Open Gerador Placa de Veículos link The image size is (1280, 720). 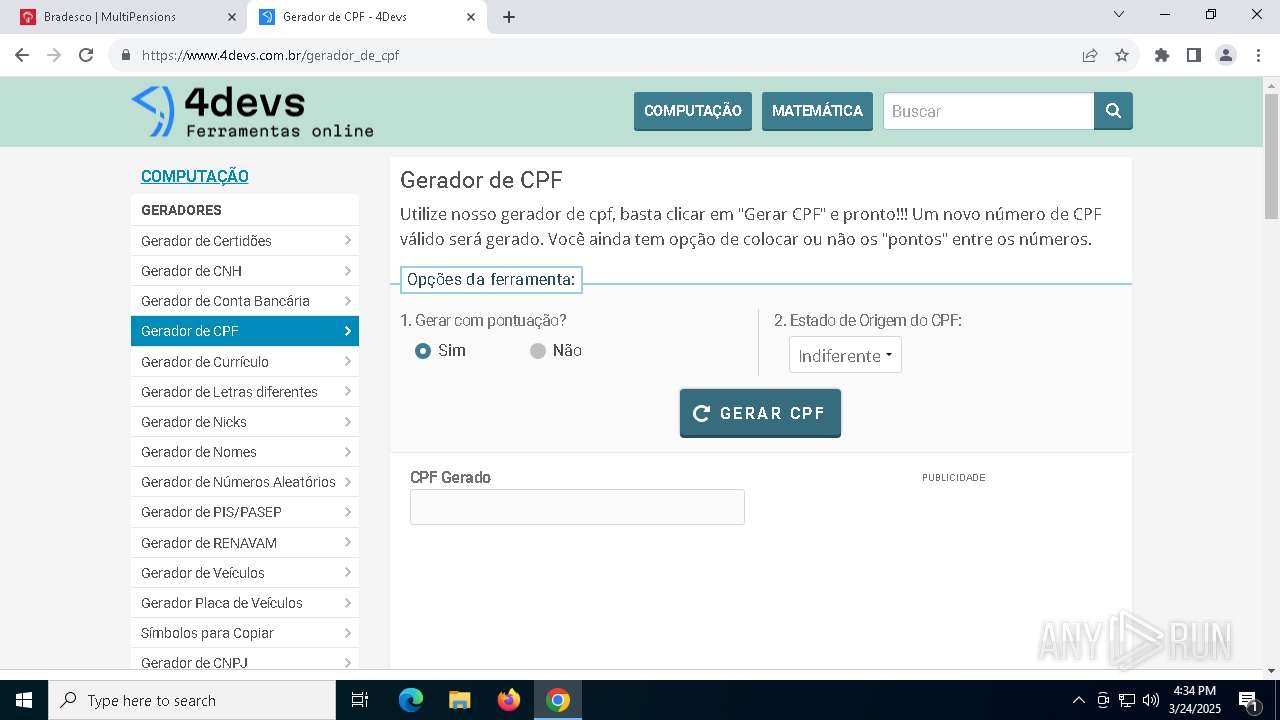245,603
